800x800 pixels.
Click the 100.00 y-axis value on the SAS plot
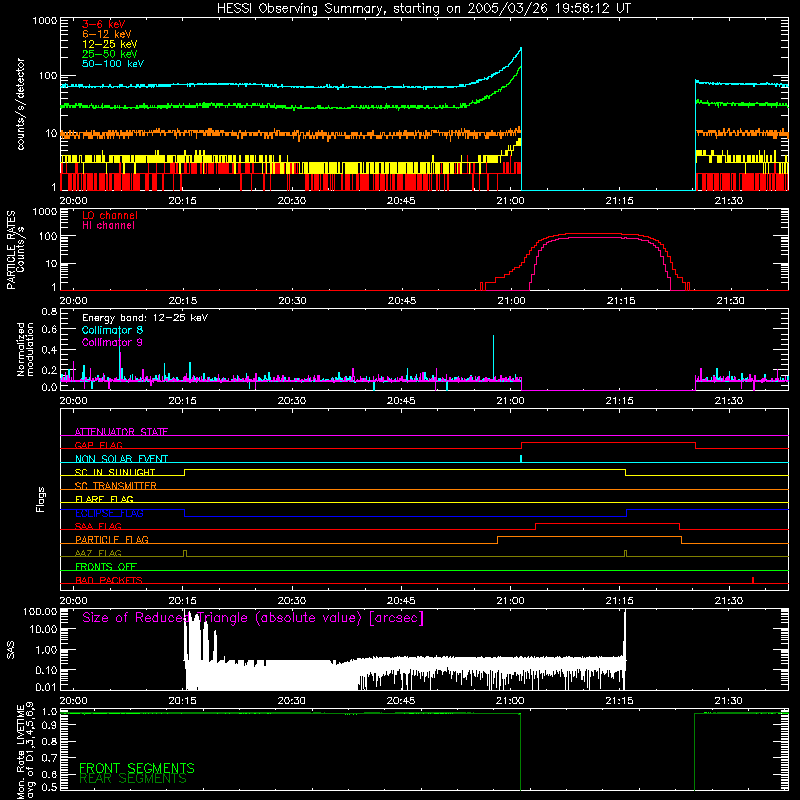point(40,611)
